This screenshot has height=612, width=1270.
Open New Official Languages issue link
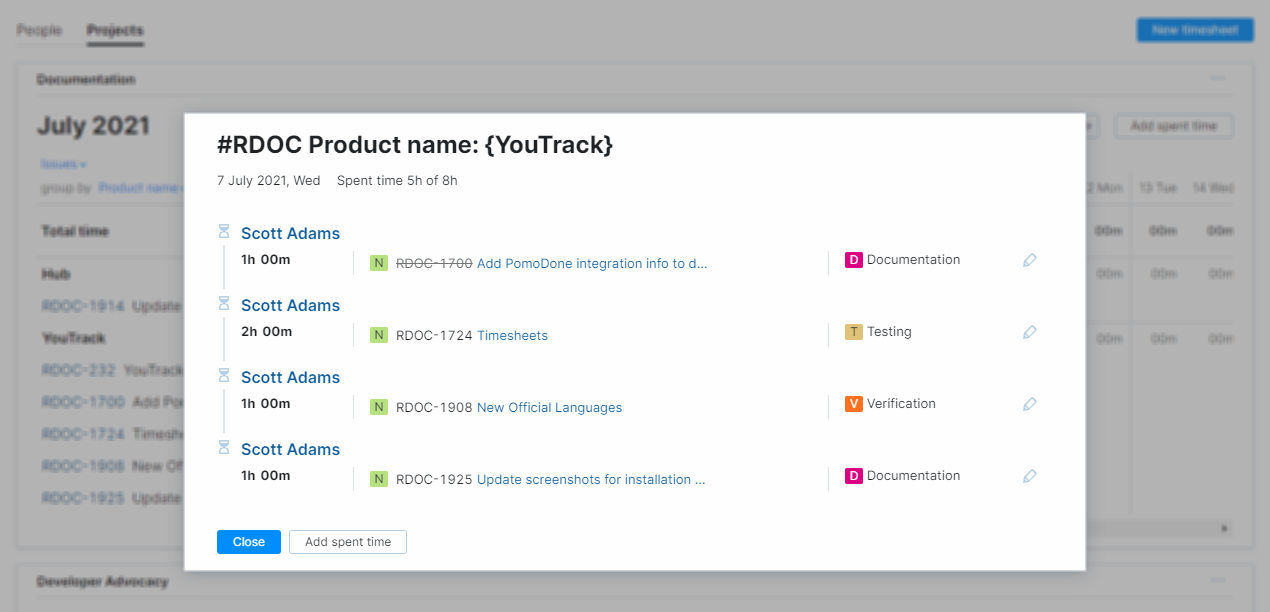[x=549, y=408]
